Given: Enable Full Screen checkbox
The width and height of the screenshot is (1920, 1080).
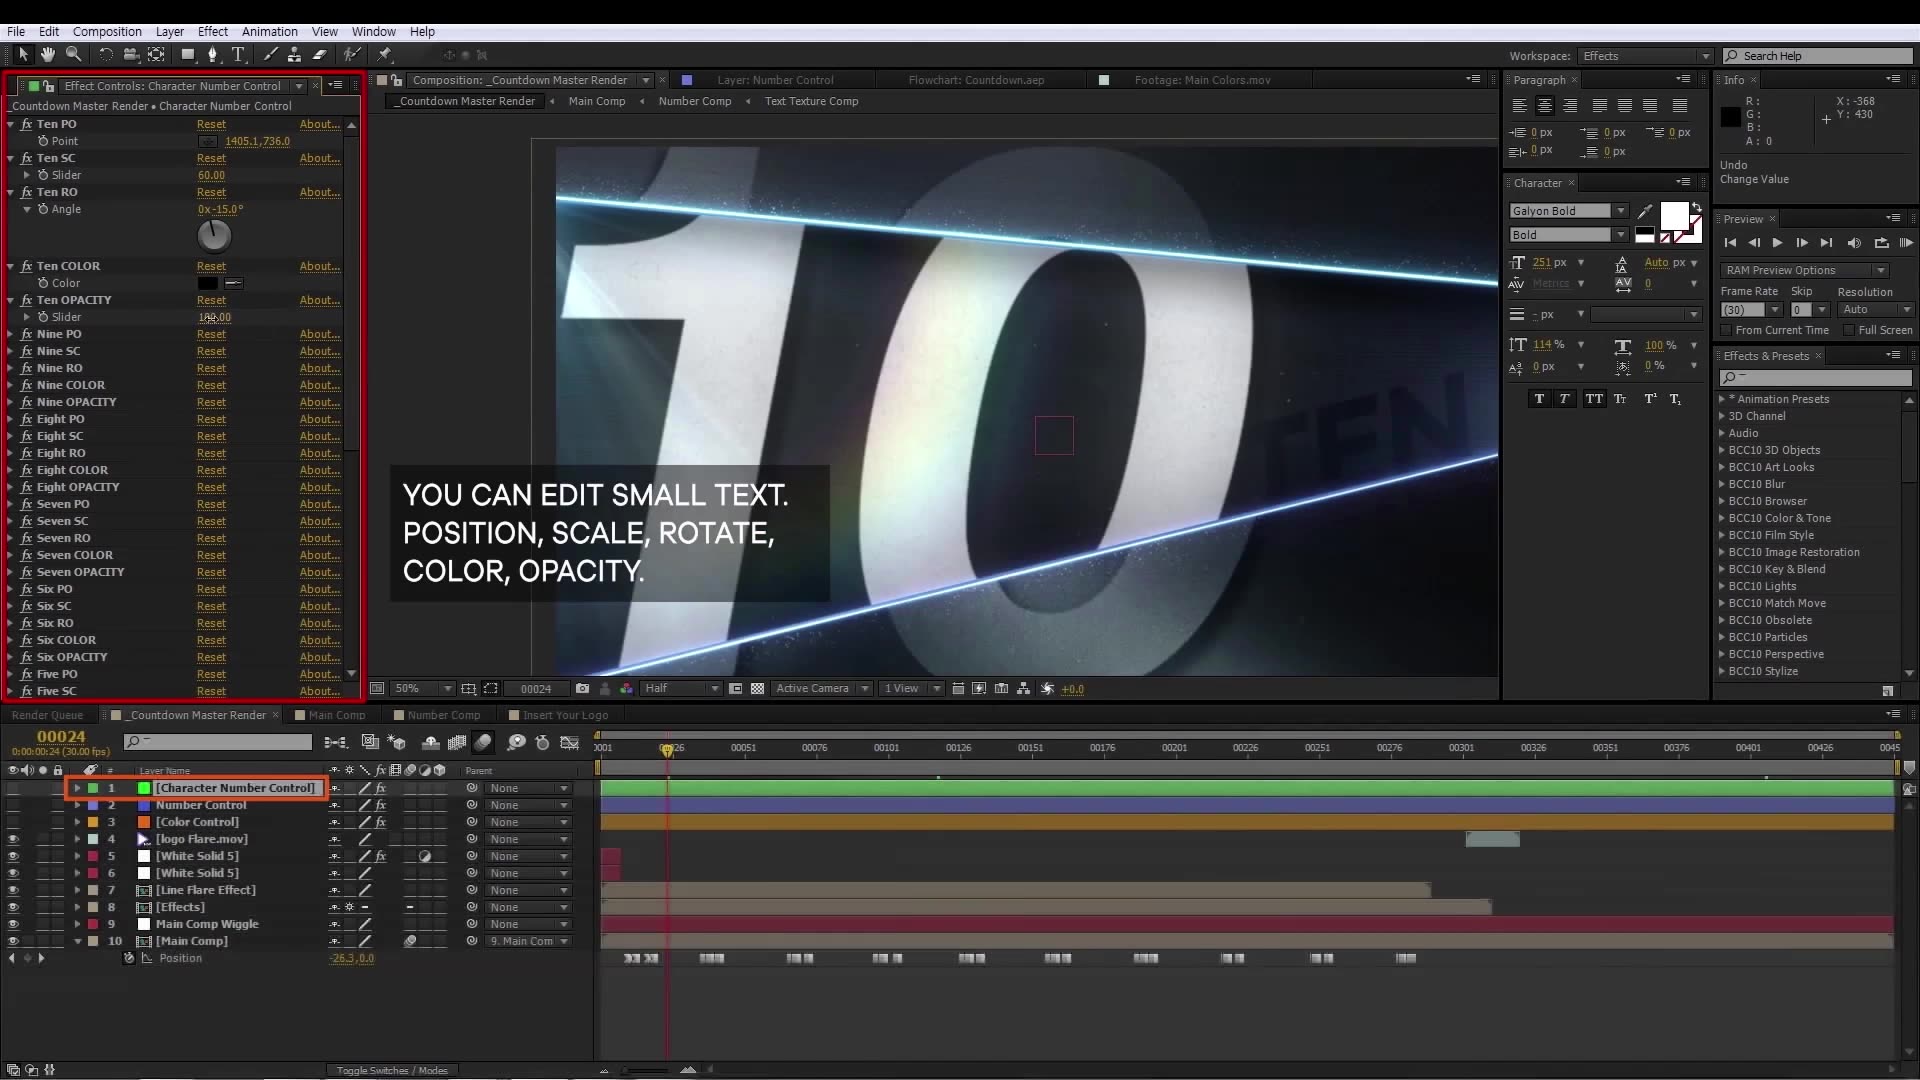Looking at the screenshot, I should point(1849,330).
